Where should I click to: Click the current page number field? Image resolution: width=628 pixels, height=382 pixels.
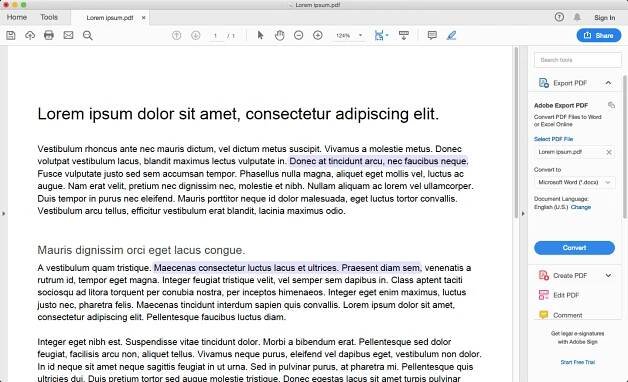(x=215, y=36)
